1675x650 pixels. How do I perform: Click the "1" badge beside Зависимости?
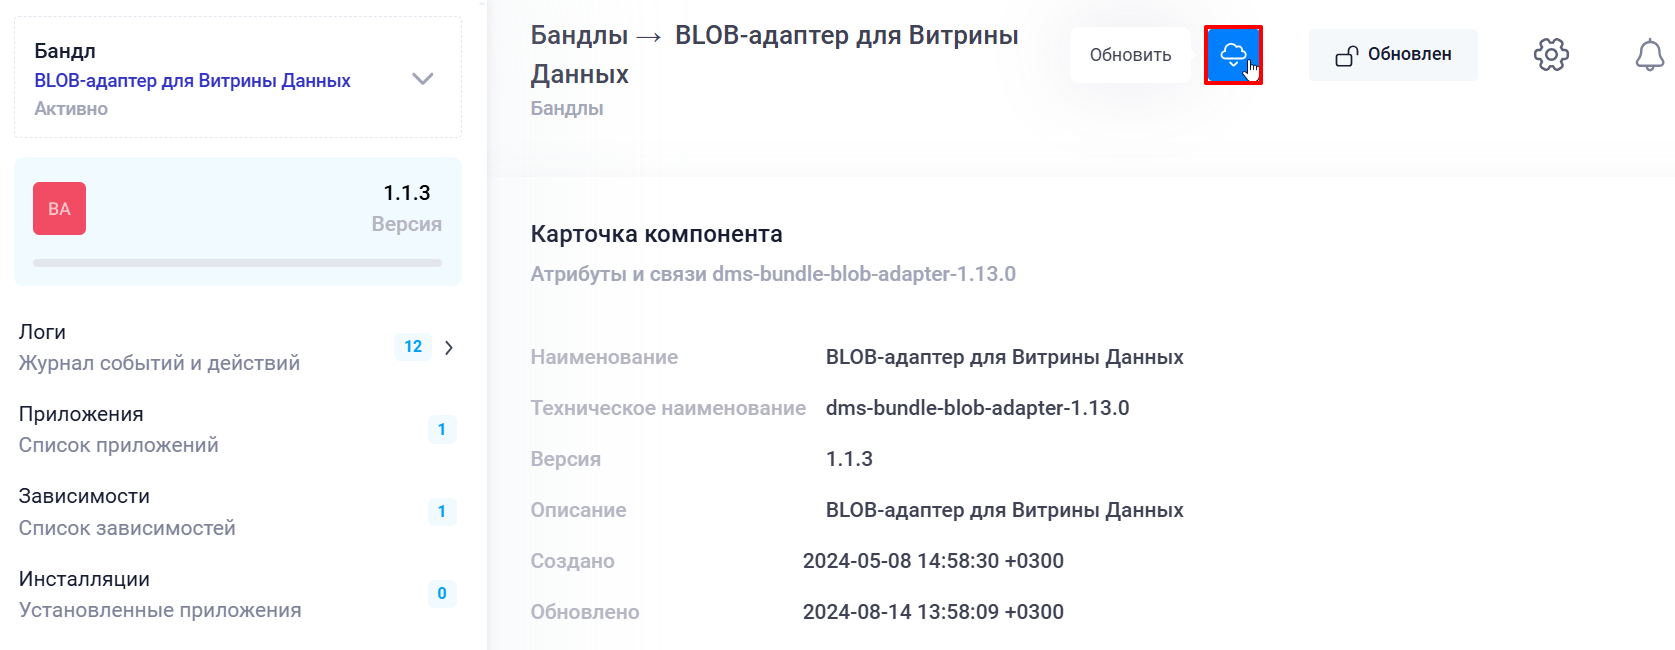[443, 511]
